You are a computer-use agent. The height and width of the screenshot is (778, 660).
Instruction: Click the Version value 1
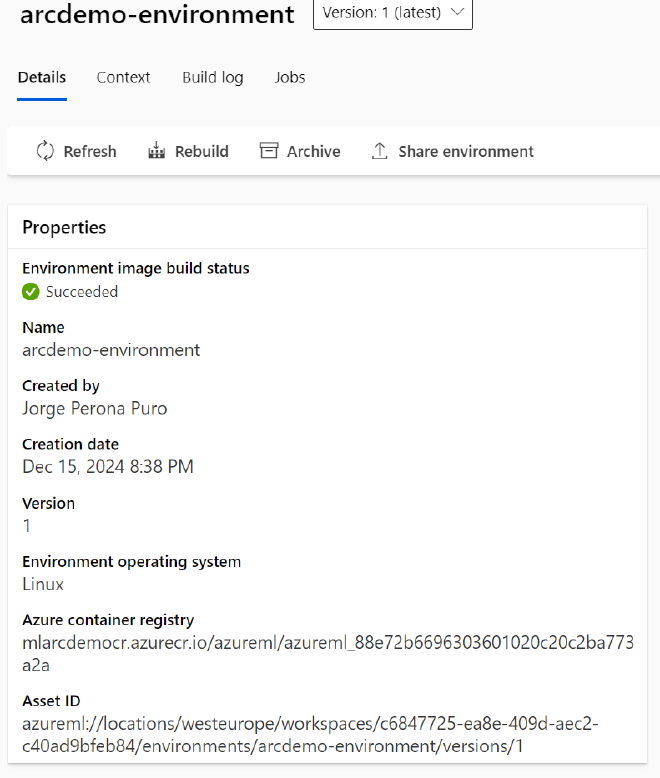(27, 525)
